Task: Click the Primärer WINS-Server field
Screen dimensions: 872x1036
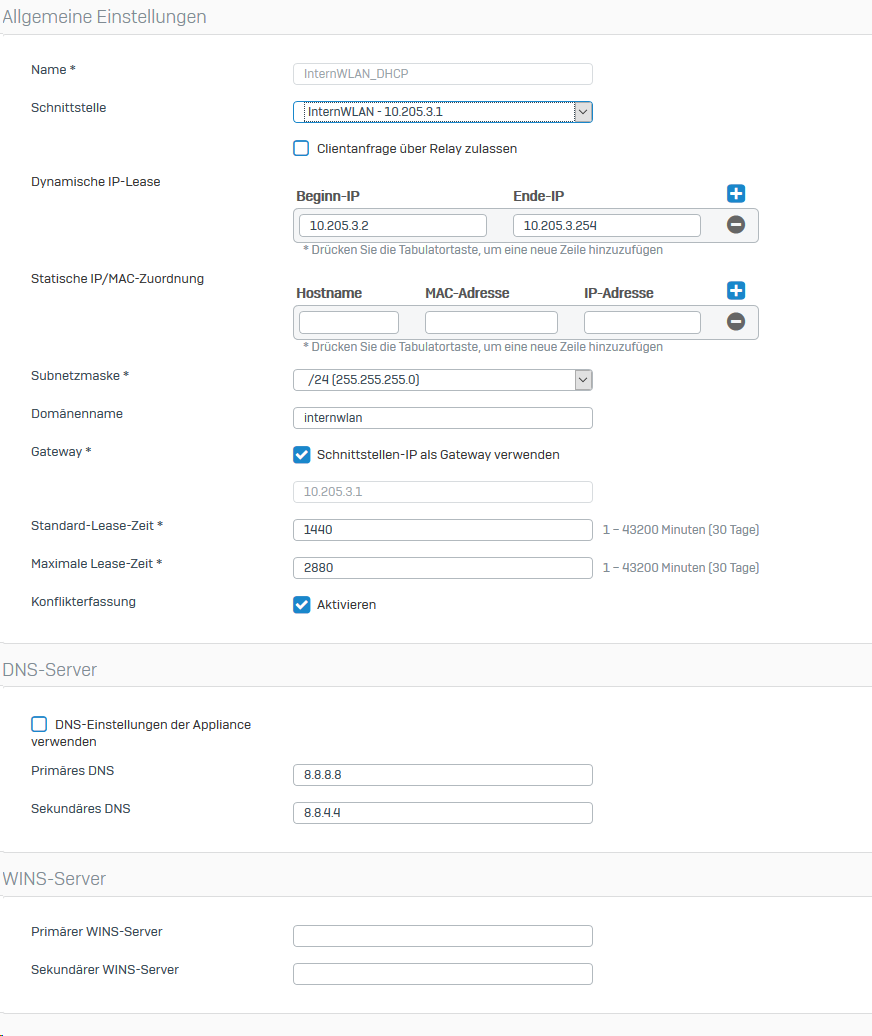Action: pyautogui.click(x=442, y=936)
